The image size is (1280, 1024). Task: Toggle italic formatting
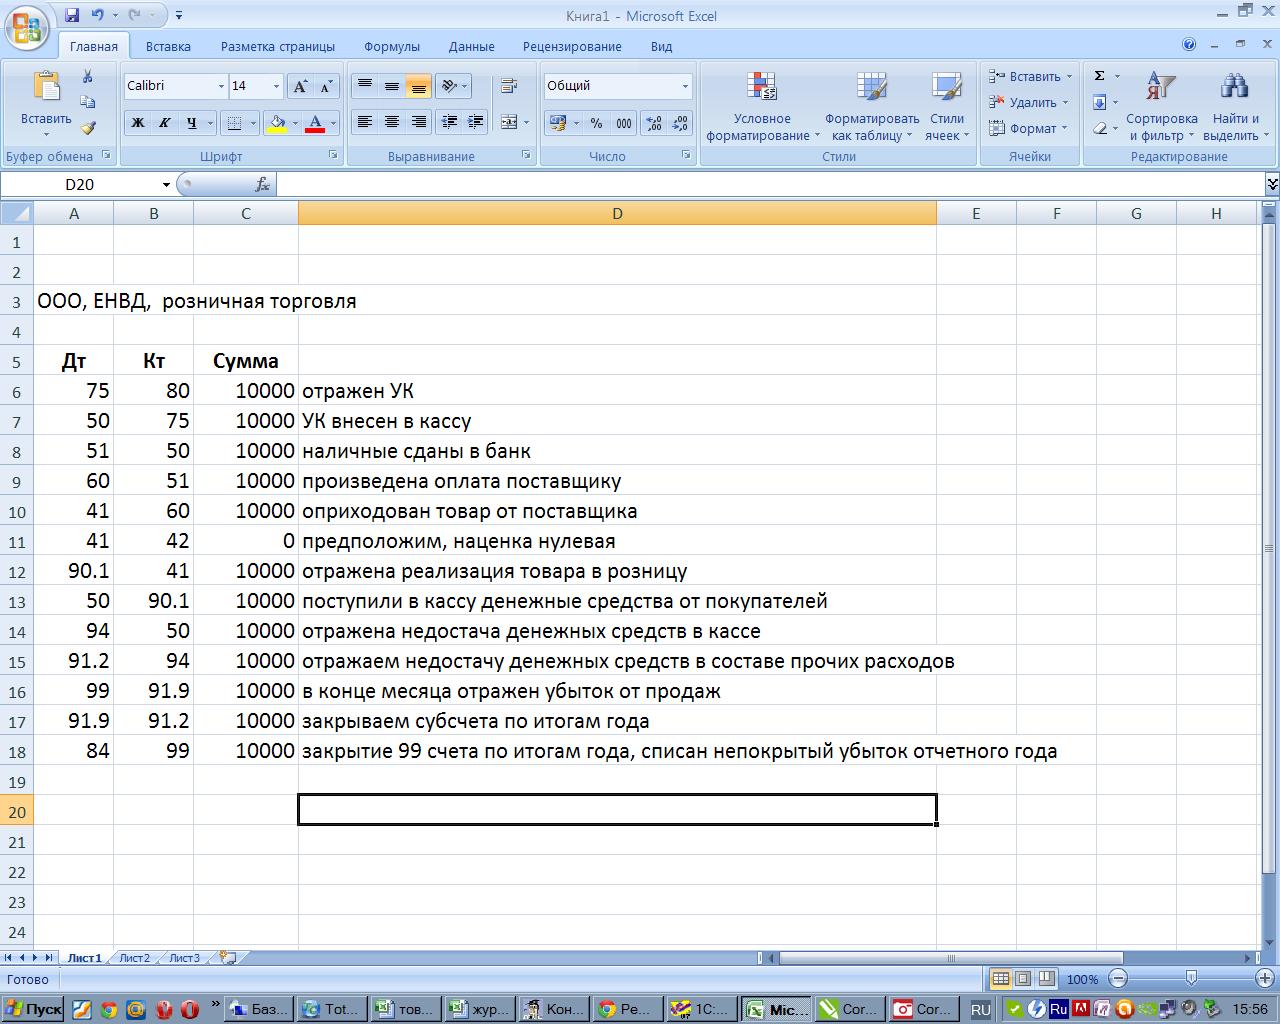click(x=165, y=123)
